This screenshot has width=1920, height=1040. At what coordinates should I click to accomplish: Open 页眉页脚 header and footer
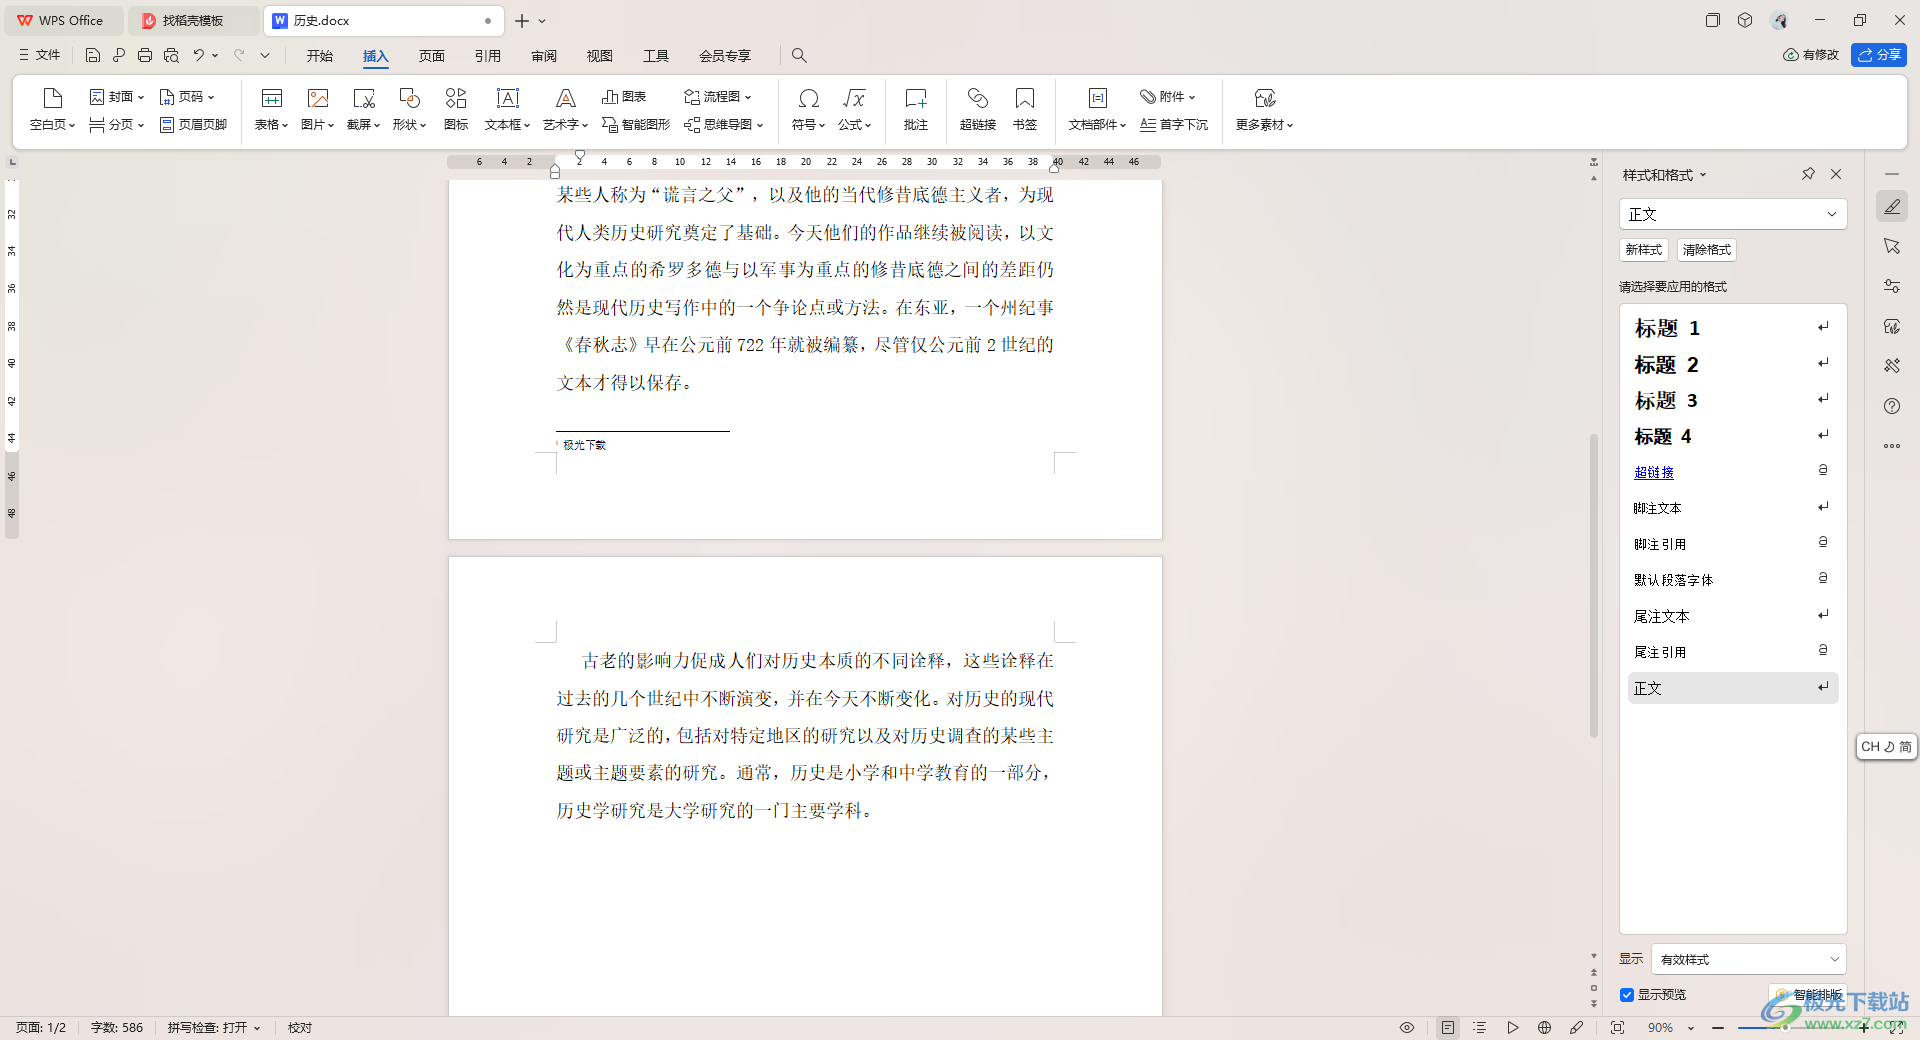(194, 125)
